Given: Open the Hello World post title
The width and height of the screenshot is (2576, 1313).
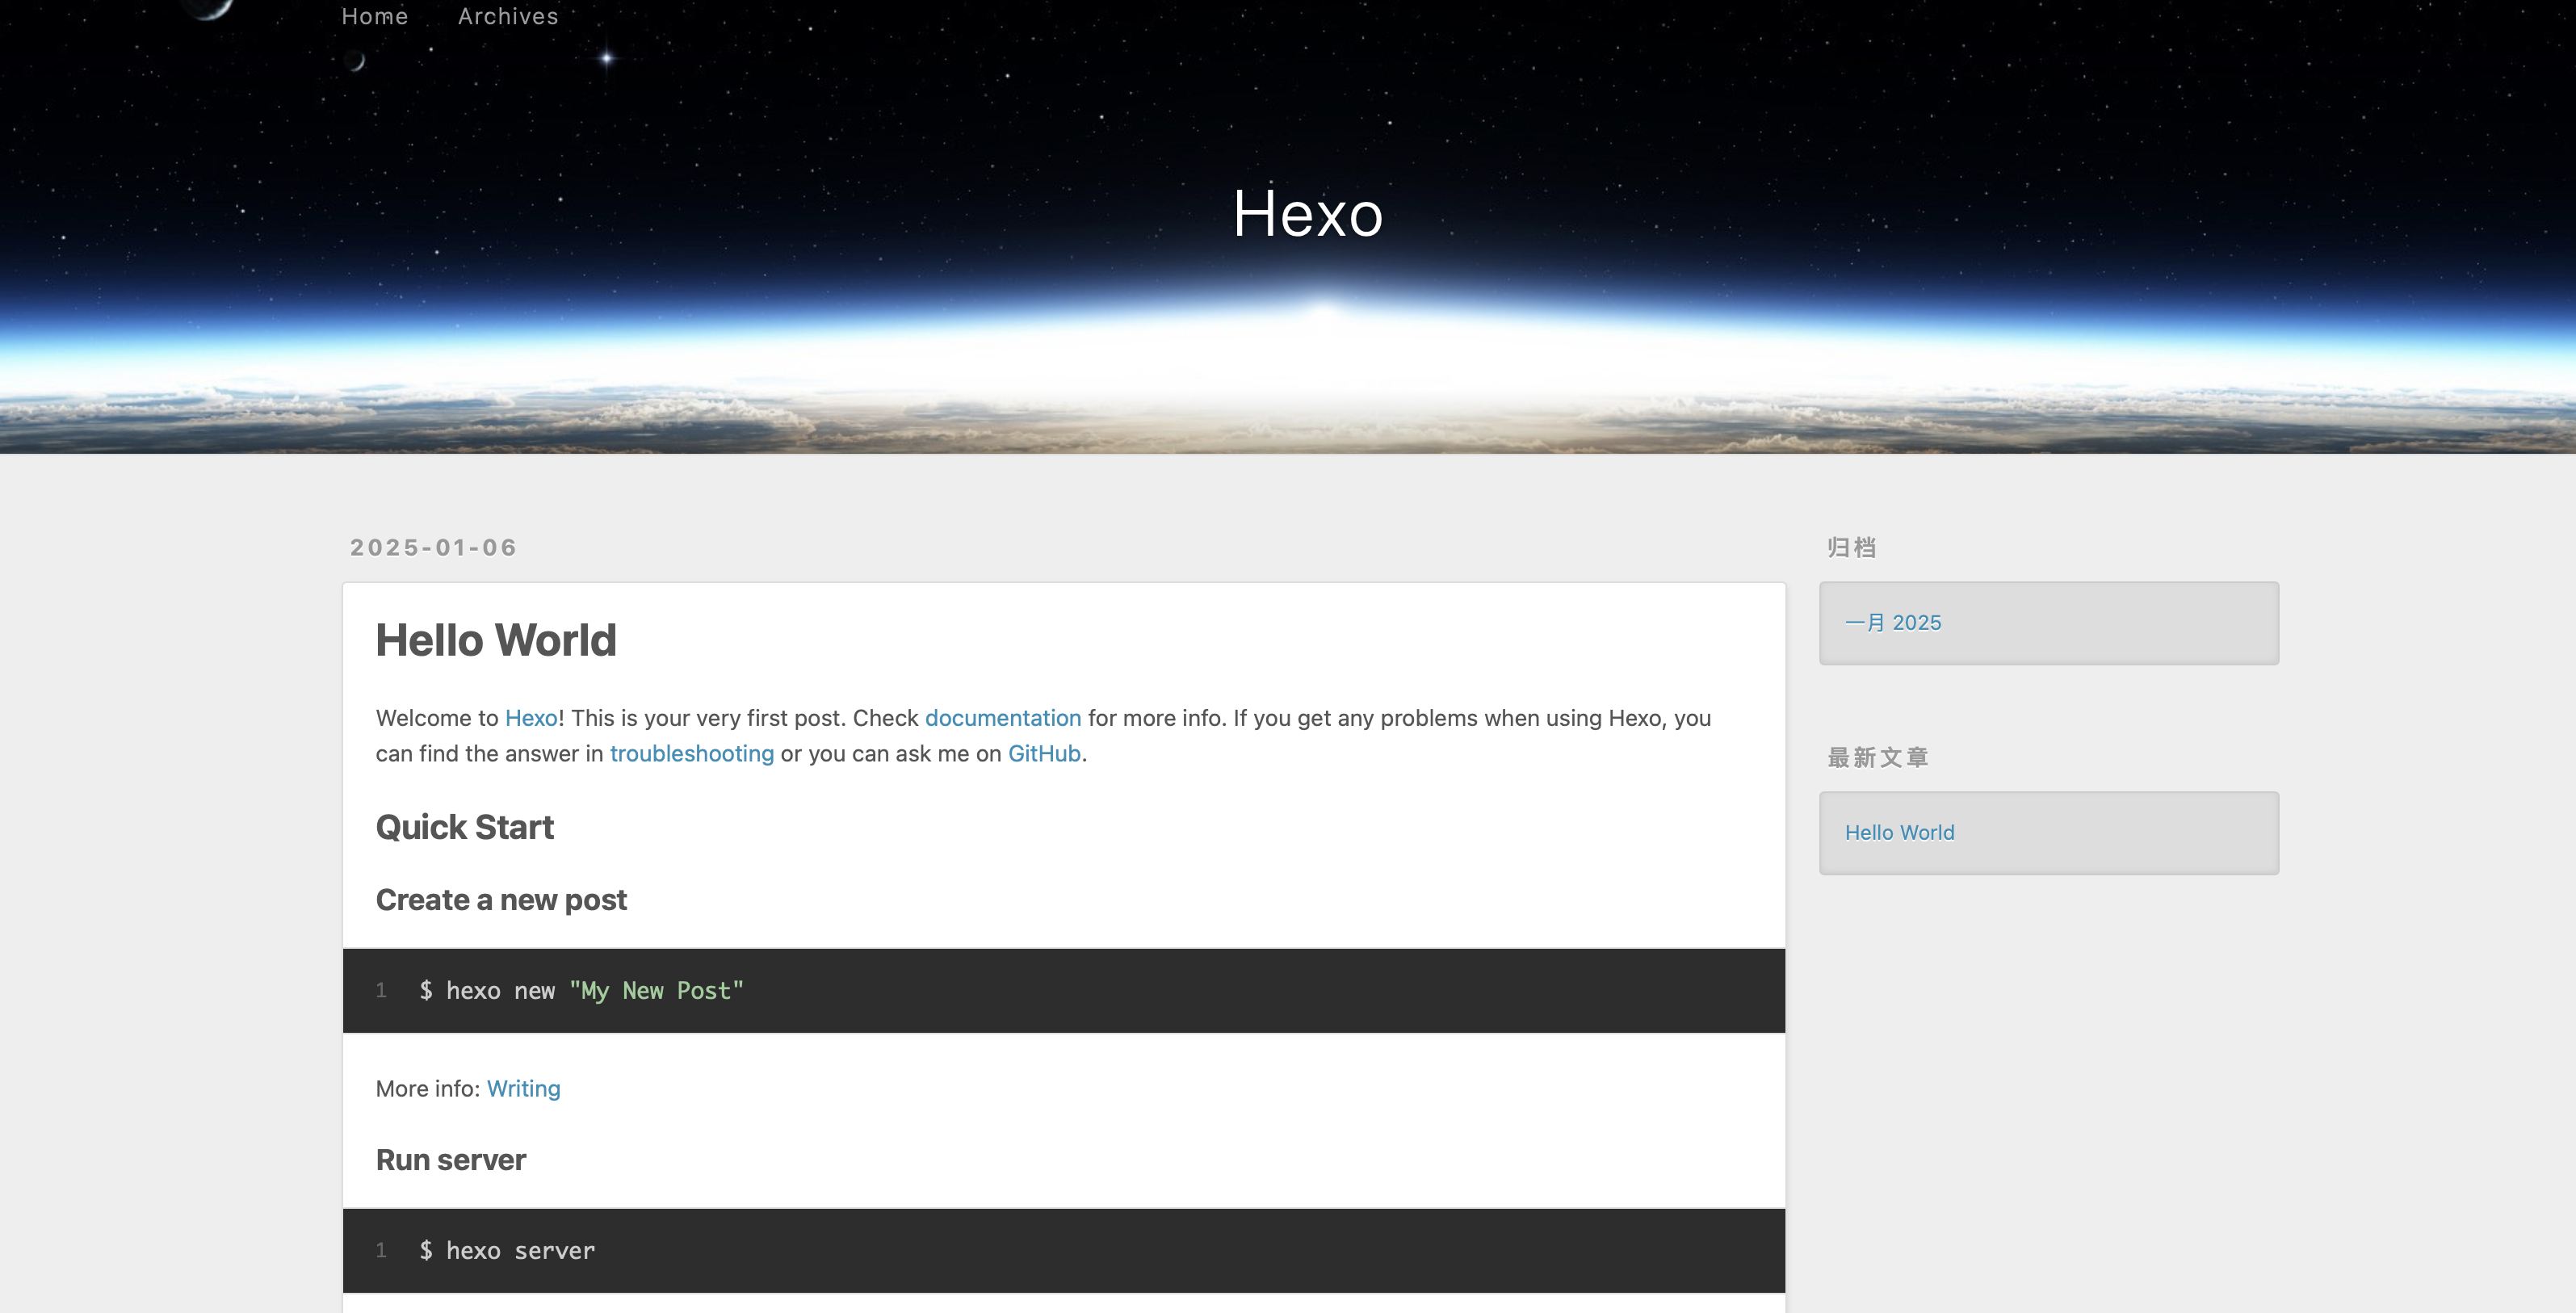Looking at the screenshot, I should [x=495, y=640].
